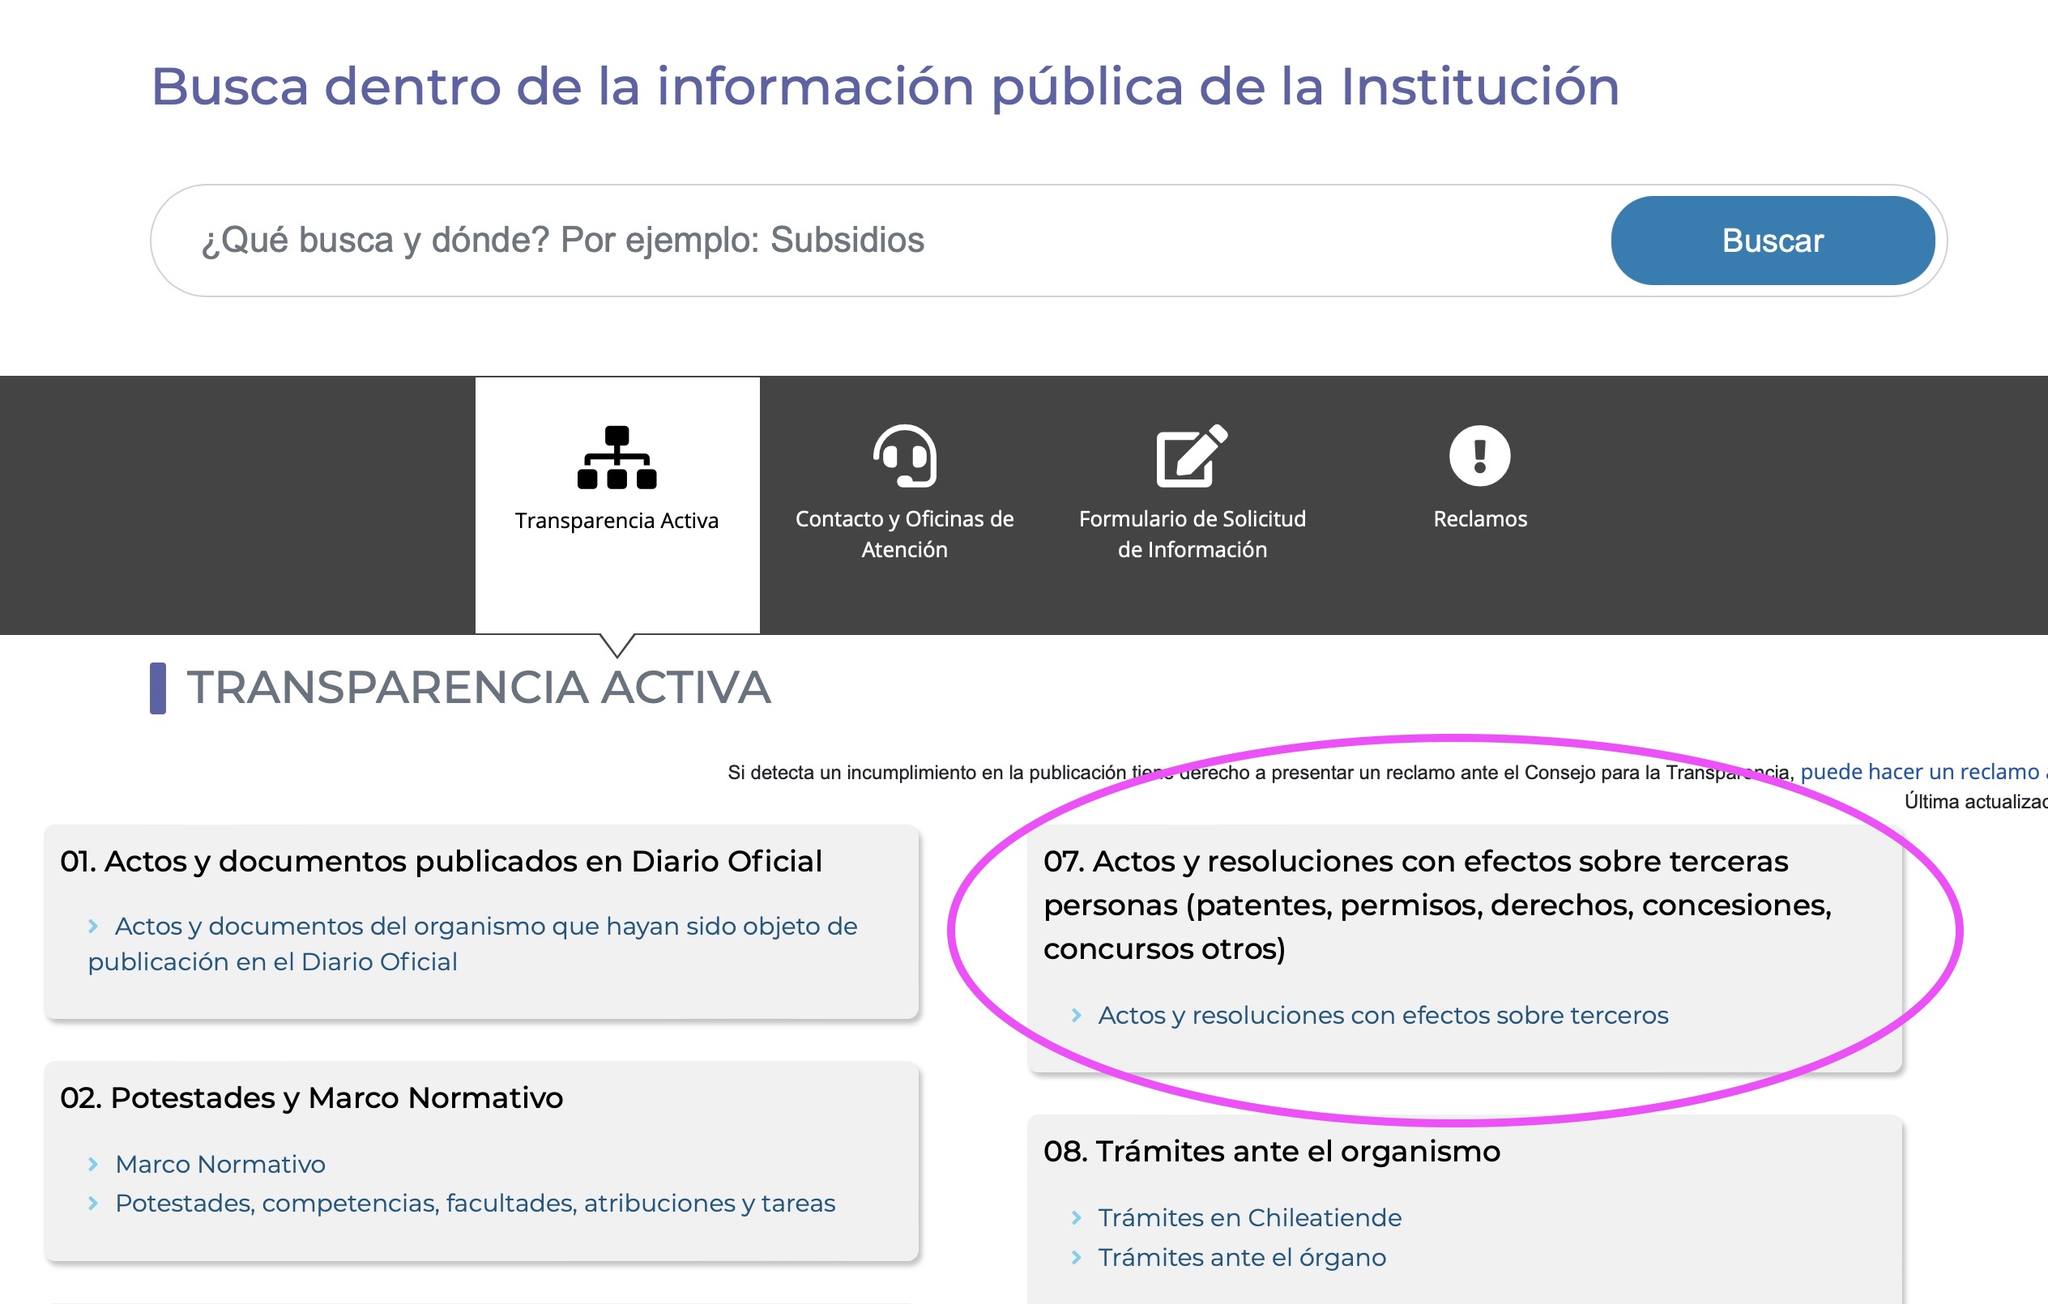This screenshot has width=2048, height=1304.
Task: Open Trámites en Chileatiende link
Action: pyautogui.click(x=1249, y=1218)
